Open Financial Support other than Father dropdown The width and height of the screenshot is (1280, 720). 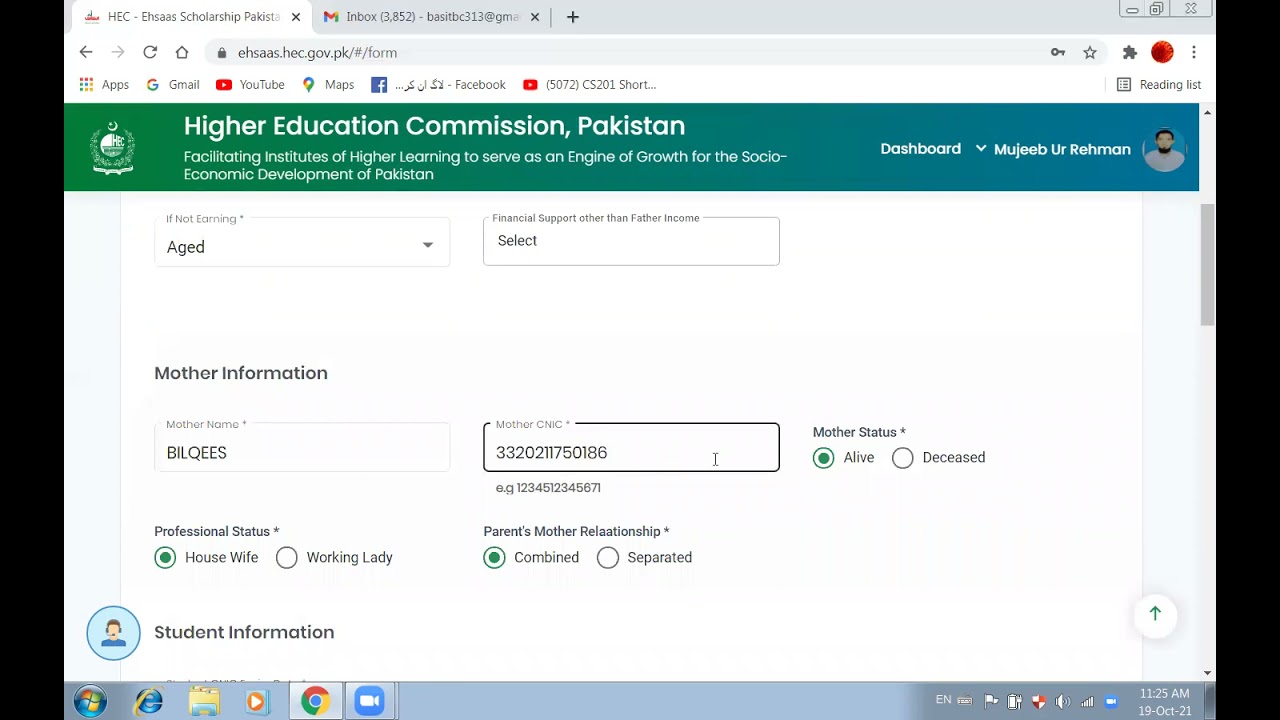pos(631,241)
